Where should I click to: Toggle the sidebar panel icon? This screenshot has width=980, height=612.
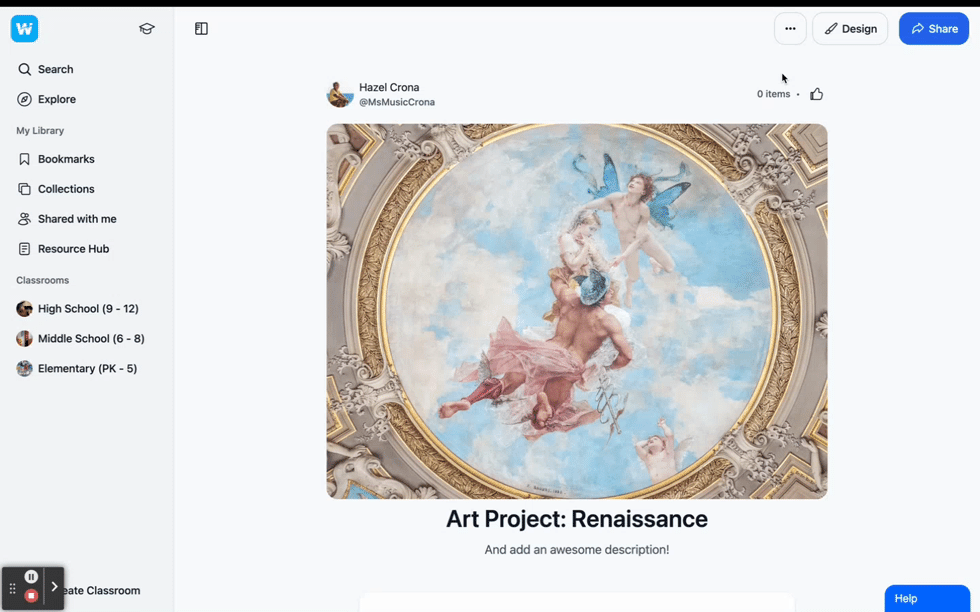pyautogui.click(x=201, y=29)
